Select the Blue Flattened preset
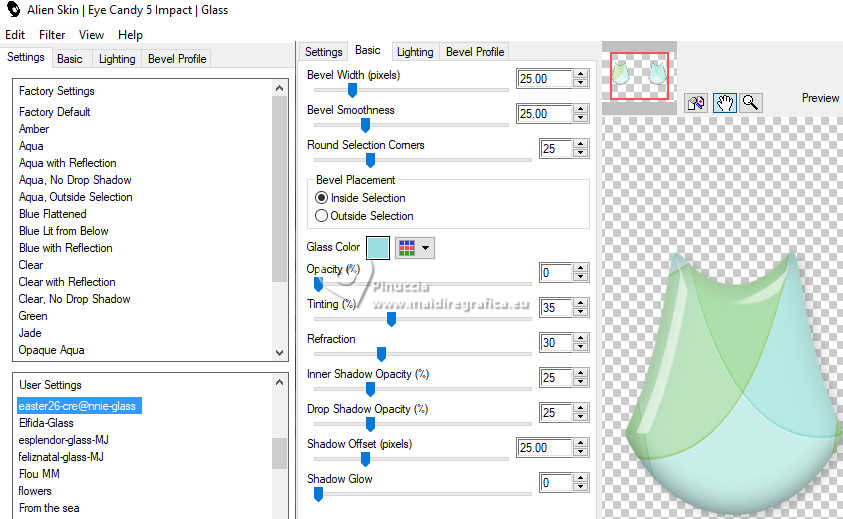This screenshot has width=843, height=519. (x=52, y=214)
